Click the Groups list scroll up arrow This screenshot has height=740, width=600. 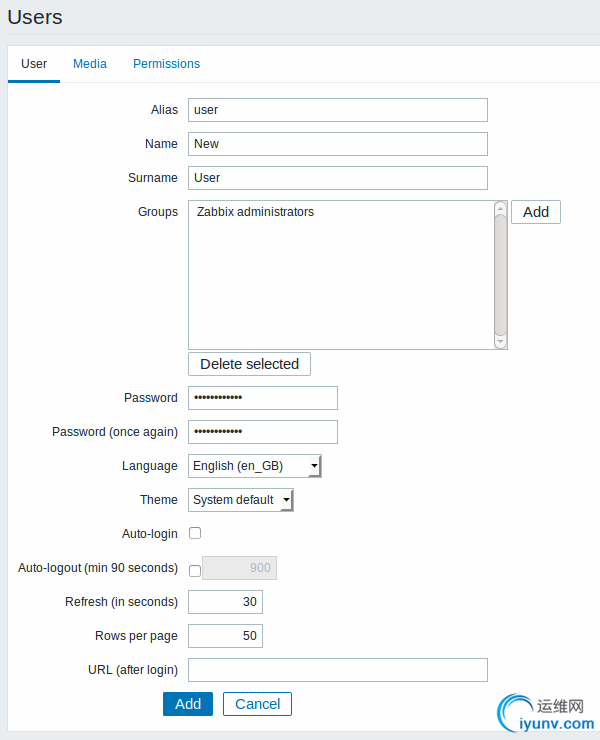point(500,208)
